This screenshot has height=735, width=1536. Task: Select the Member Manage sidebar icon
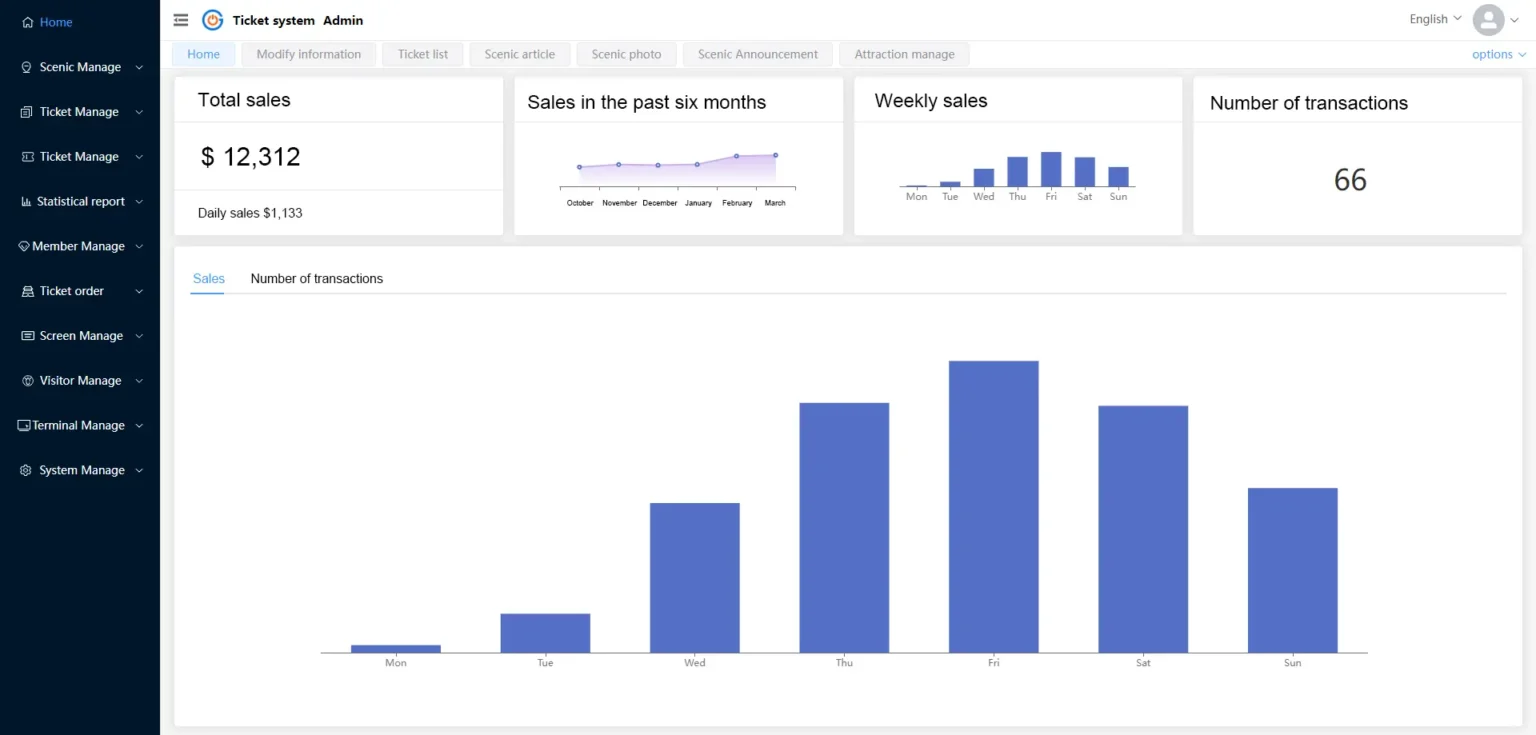(x=24, y=246)
